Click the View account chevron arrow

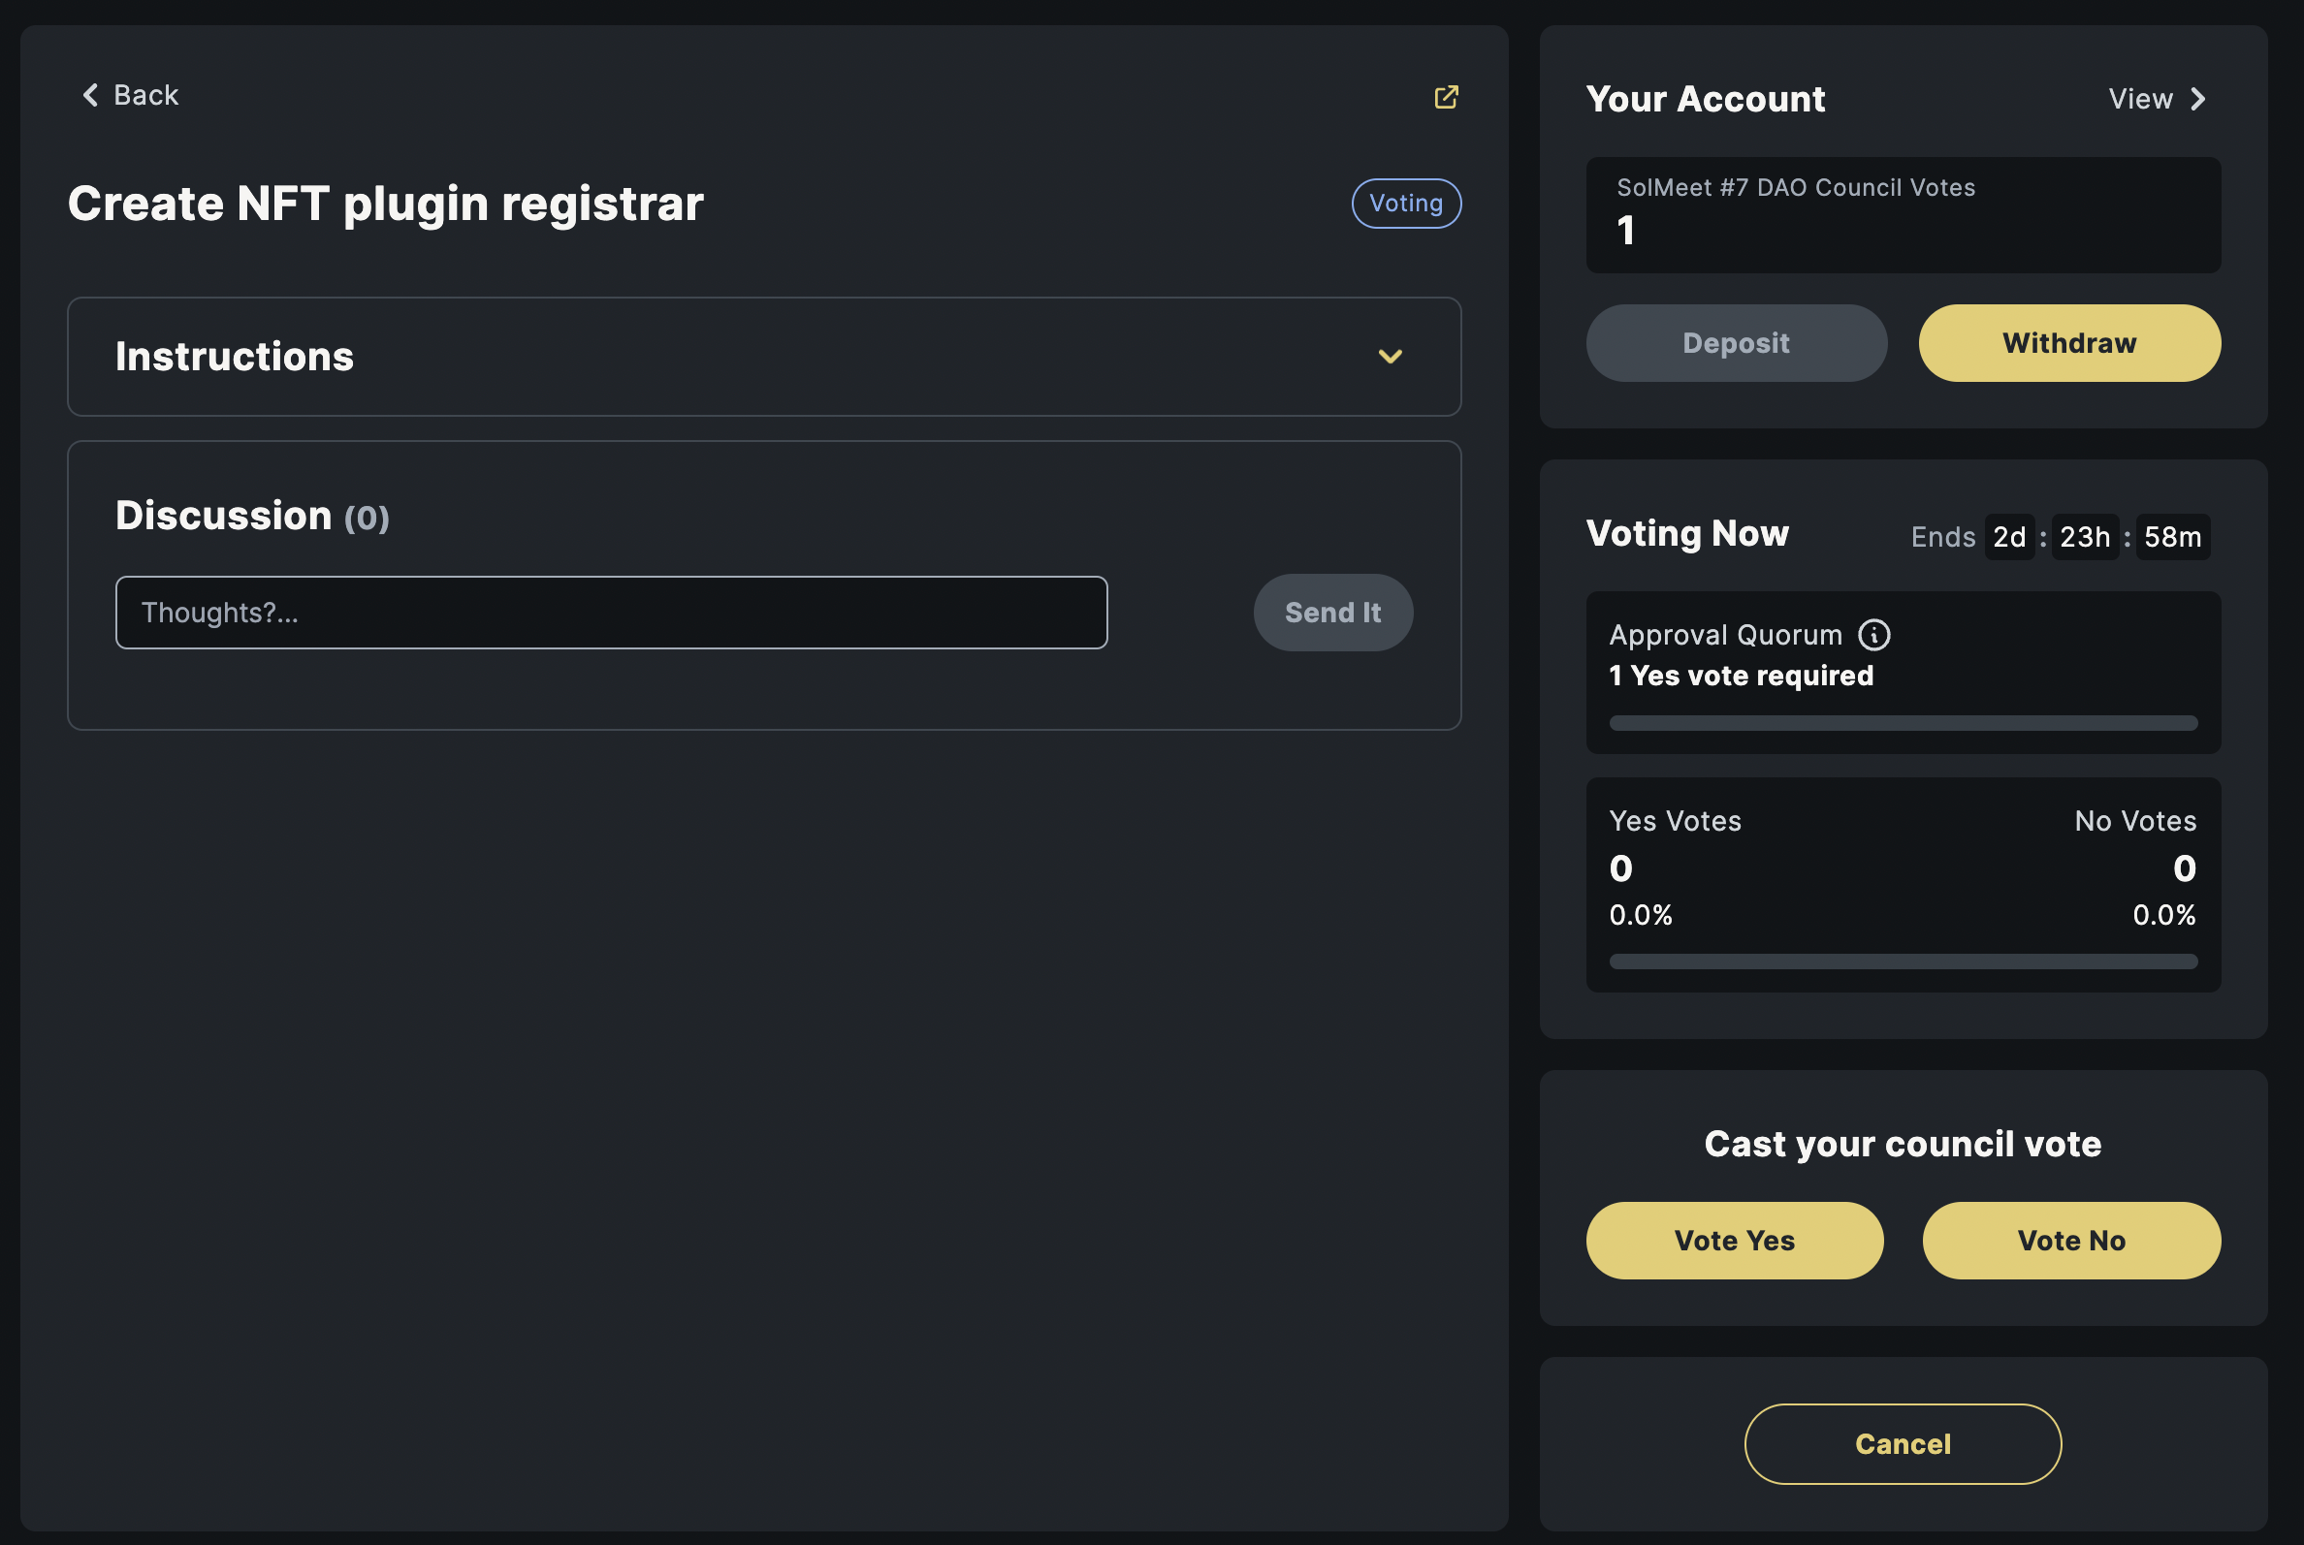(x=2198, y=99)
